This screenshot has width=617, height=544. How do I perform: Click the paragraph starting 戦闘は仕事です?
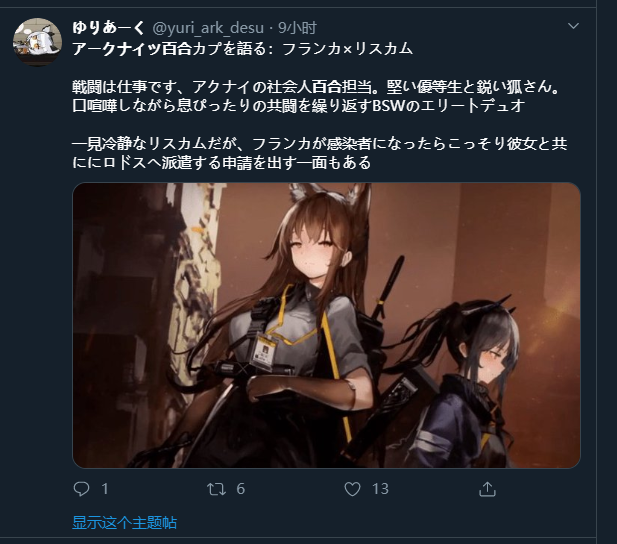point(316,96)
